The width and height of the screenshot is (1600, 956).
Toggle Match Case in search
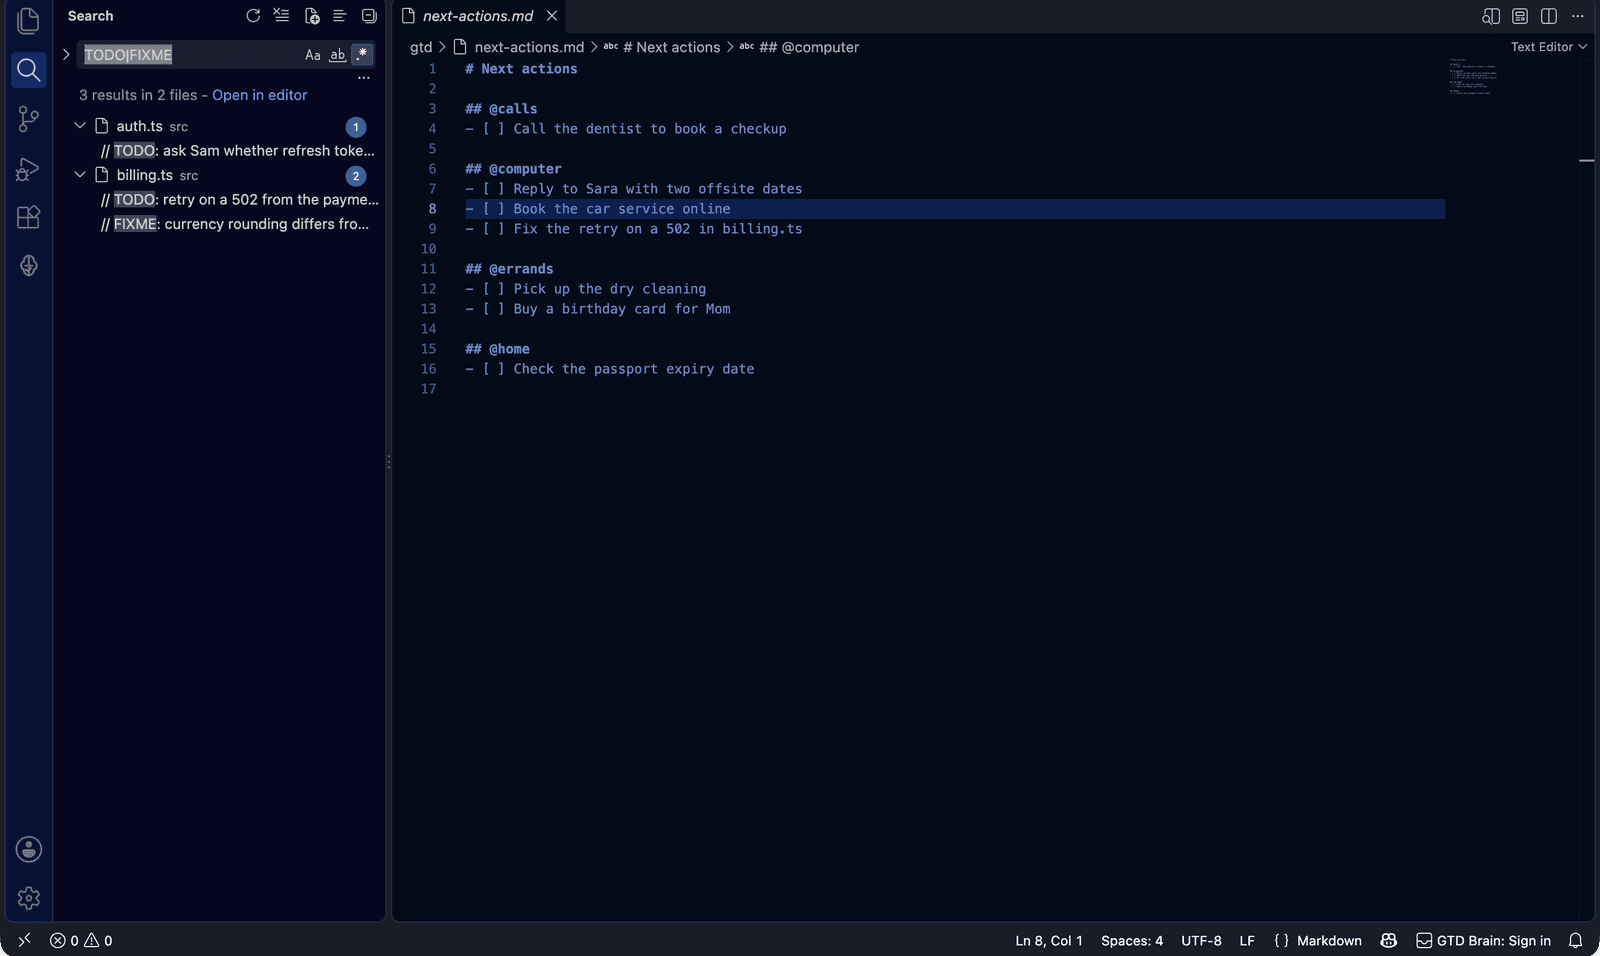point(313,55)
